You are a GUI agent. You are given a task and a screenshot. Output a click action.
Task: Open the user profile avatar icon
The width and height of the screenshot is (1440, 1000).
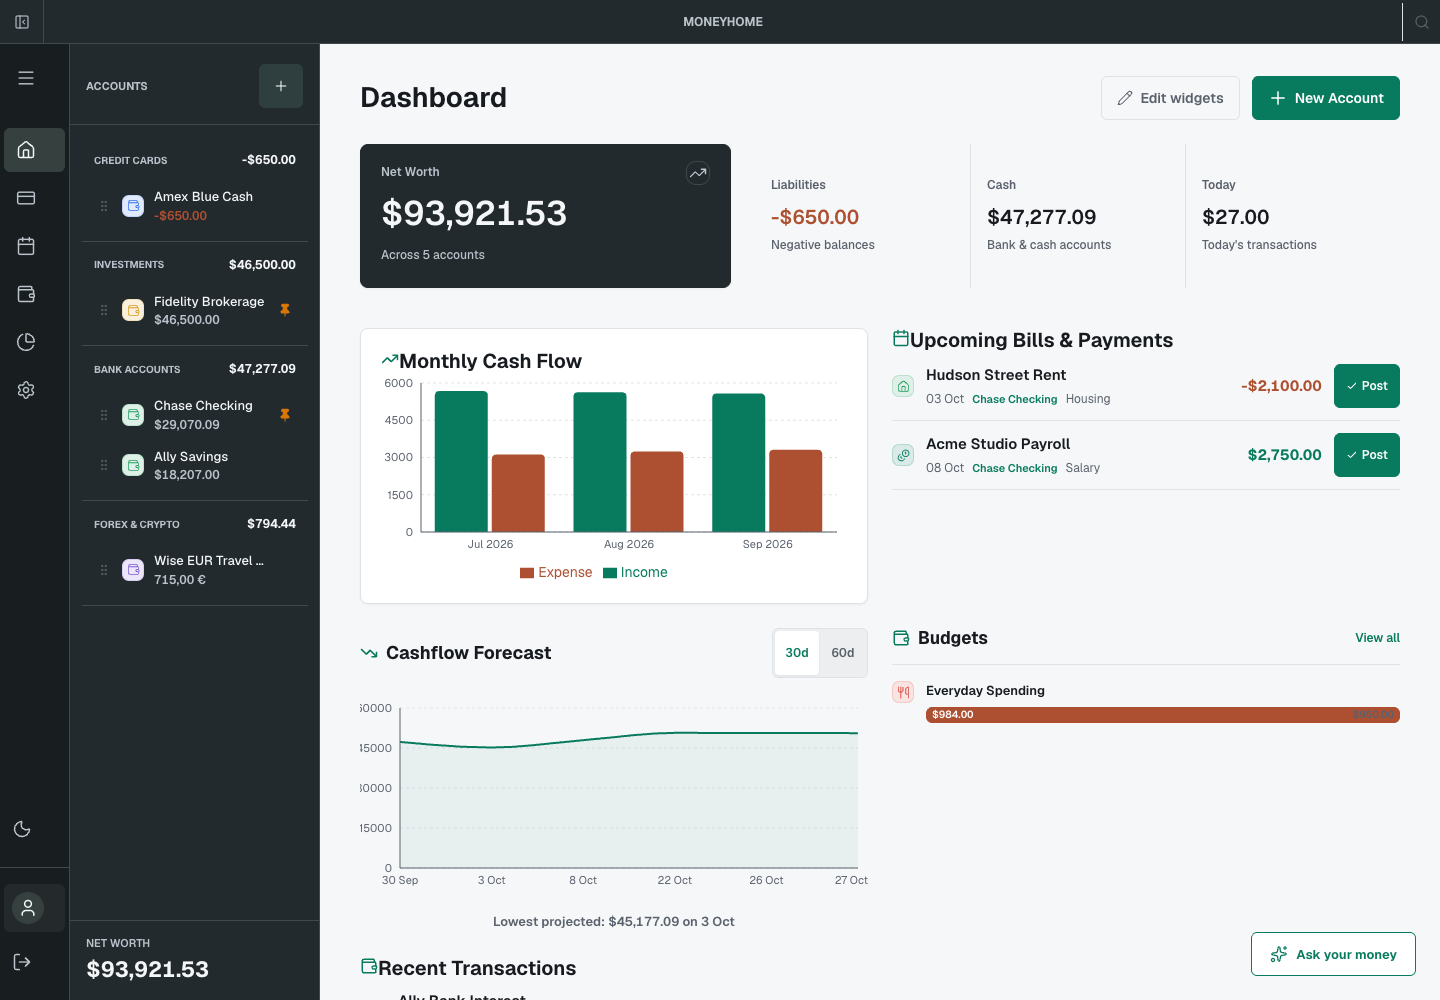tap(28, 908)
